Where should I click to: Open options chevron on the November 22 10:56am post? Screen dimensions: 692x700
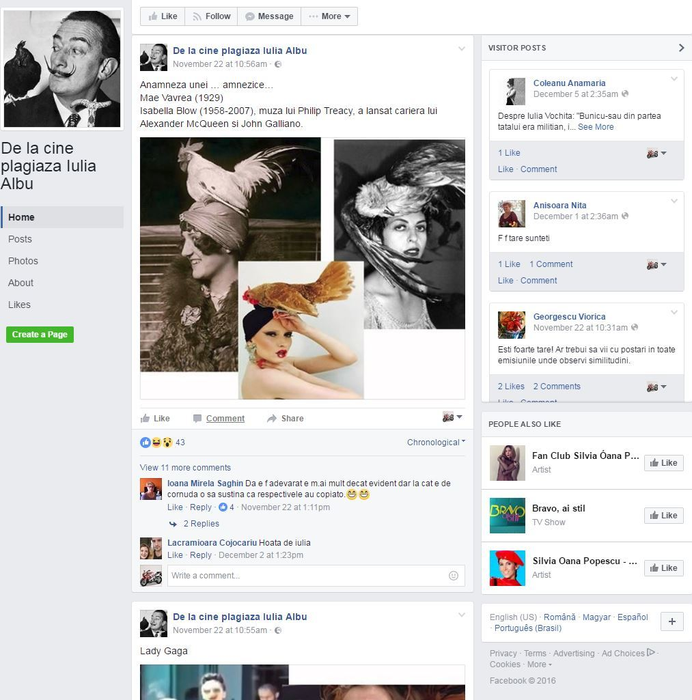[462, 49]
